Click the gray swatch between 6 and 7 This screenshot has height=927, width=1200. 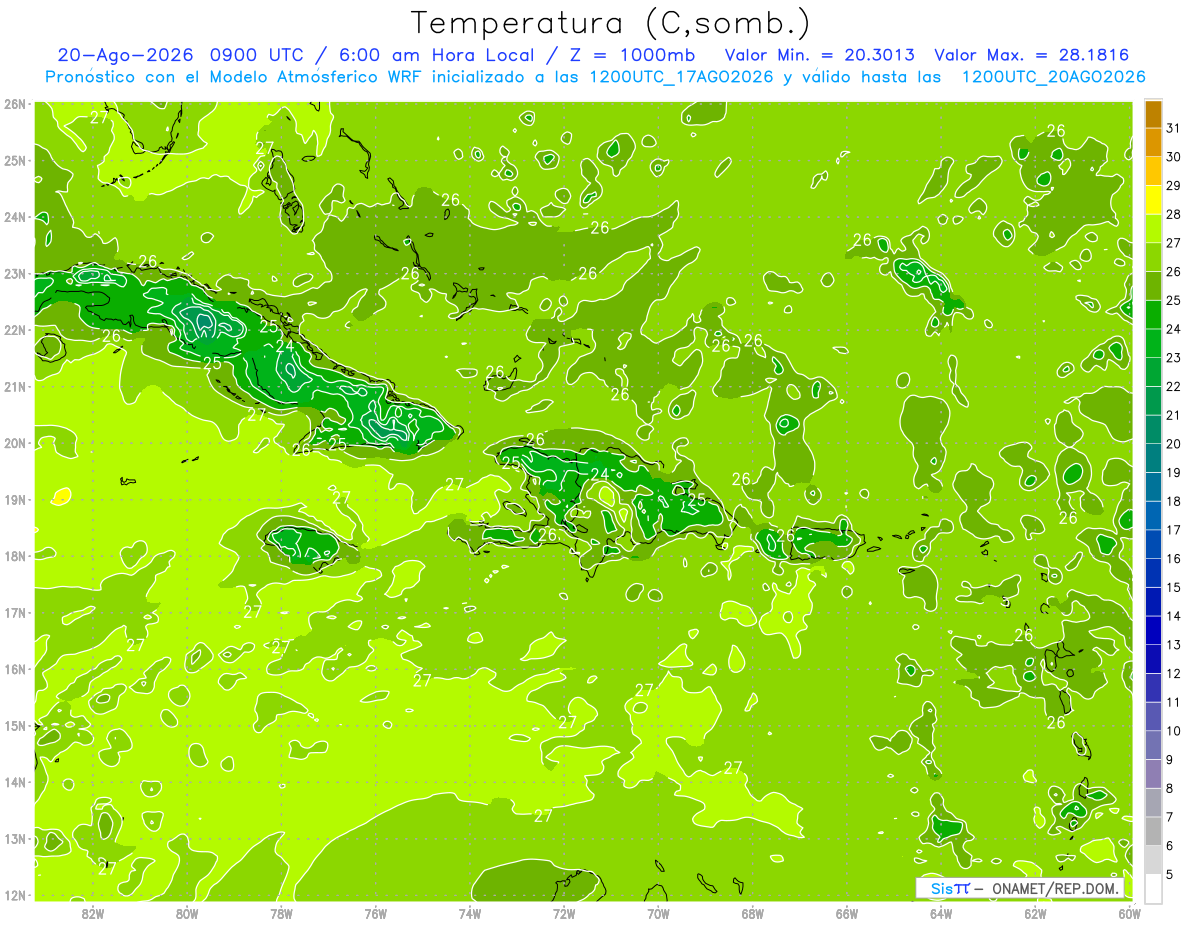pyautogui.click(x=1154, y=831)
